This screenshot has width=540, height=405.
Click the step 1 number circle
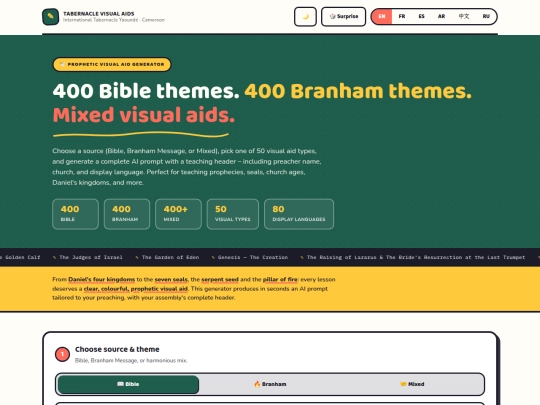click(62, 354)
